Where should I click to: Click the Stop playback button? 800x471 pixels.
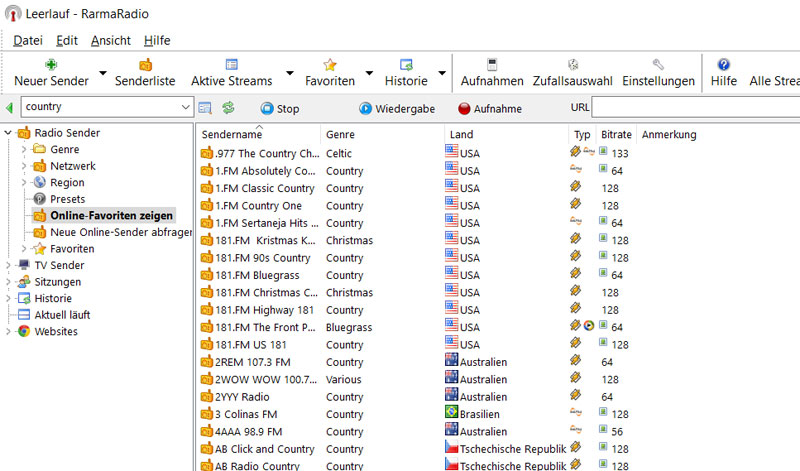[280, 109]
